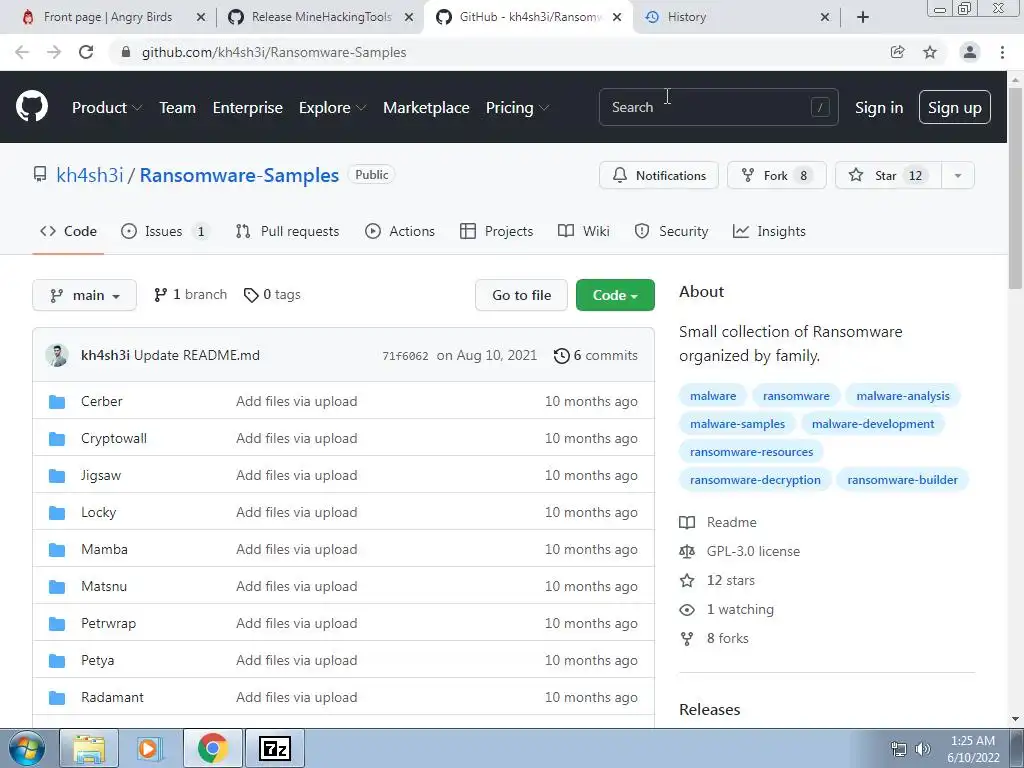
Task: Switch to the History browser tab
Action: (736, 17)
